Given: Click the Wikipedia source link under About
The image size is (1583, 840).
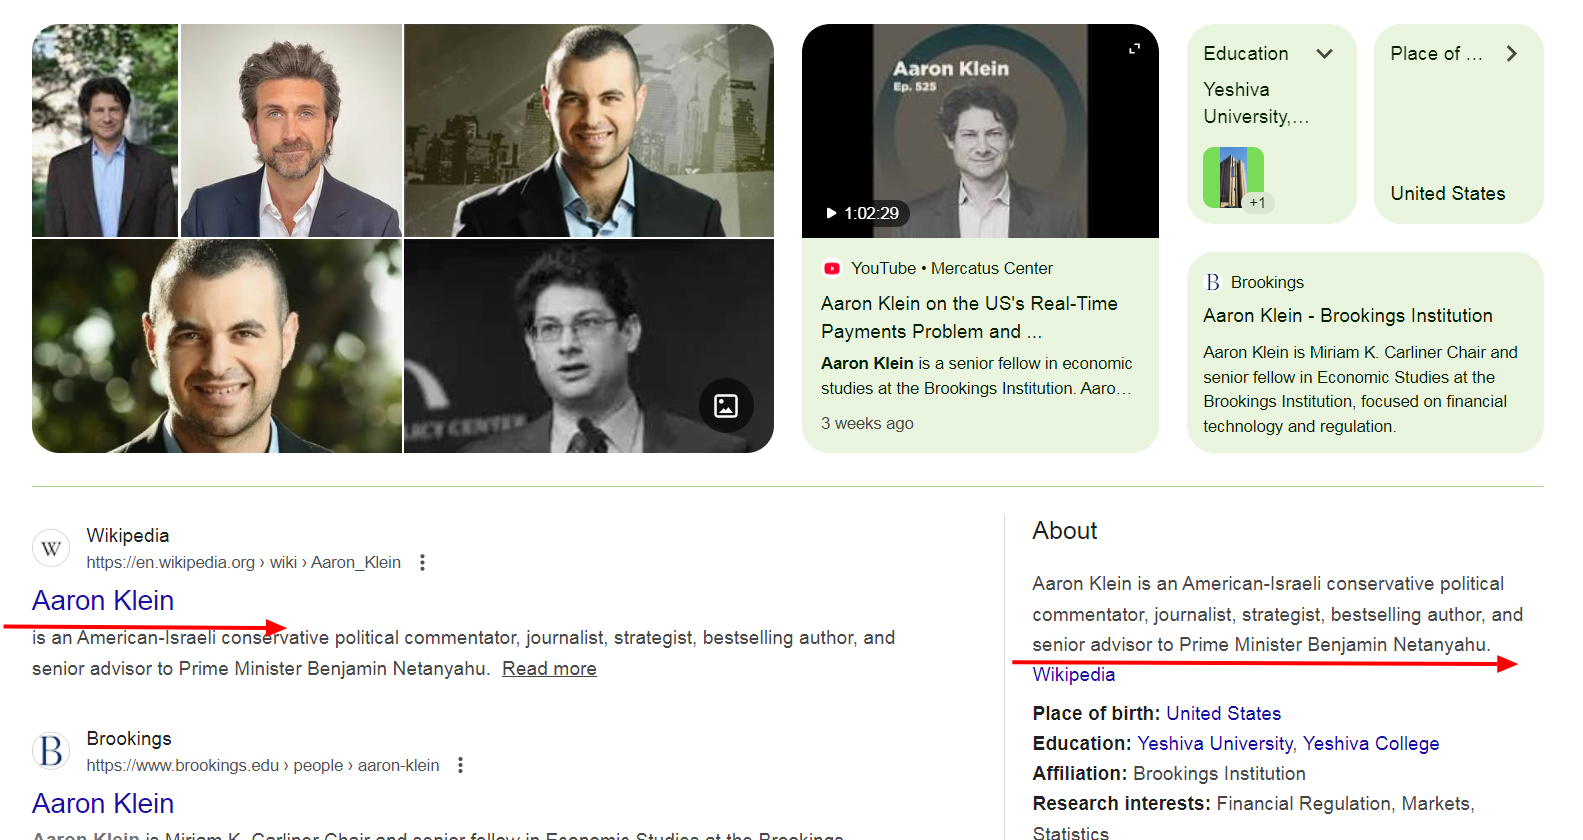Looking at the screenshot, I should [1074, 674].
